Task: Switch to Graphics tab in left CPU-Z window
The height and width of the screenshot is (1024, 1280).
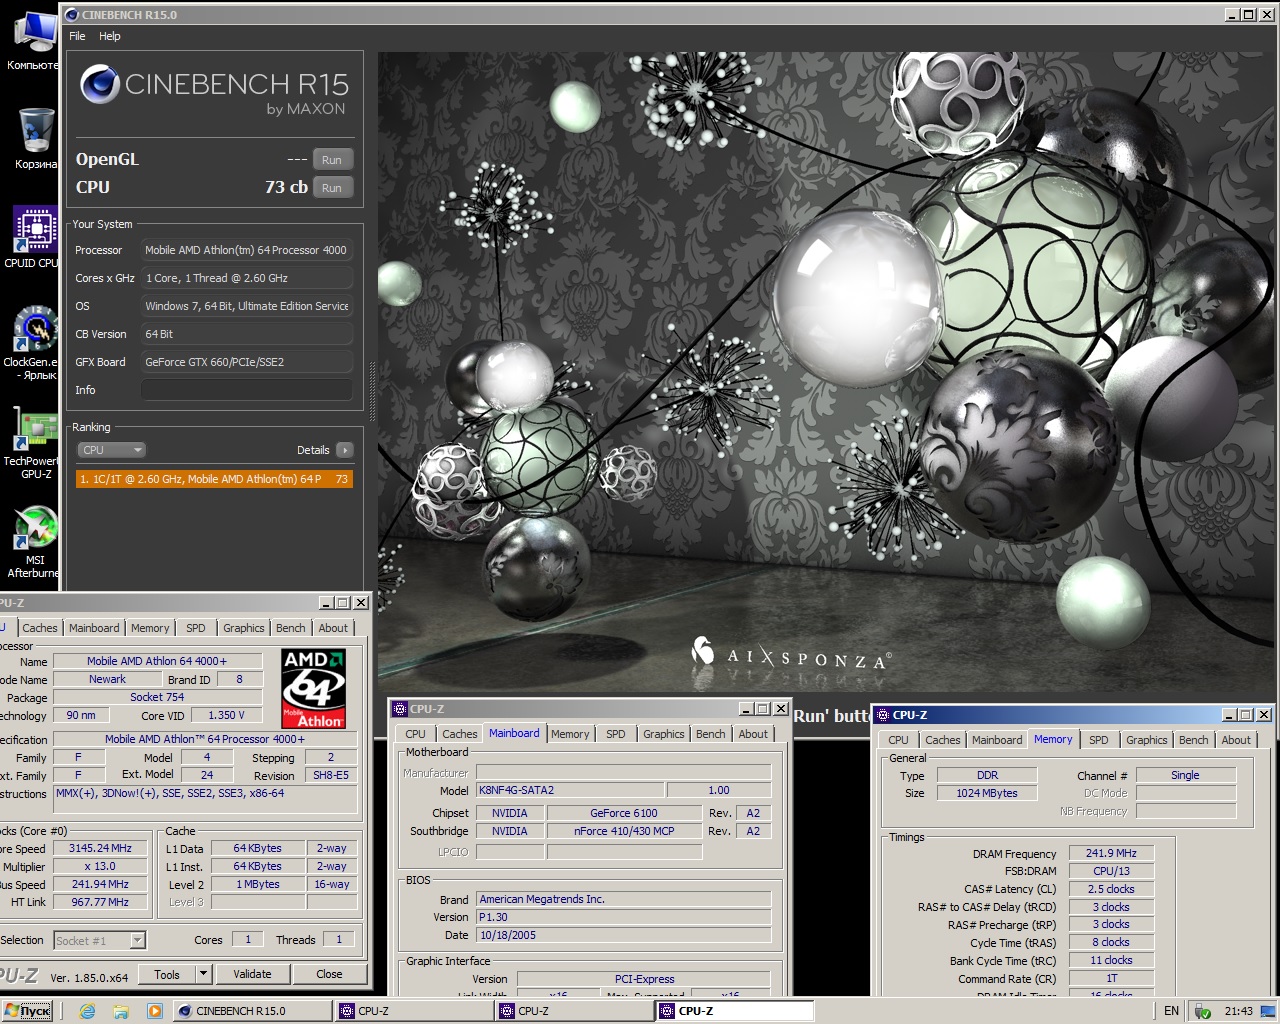Action: pos(244,628)
